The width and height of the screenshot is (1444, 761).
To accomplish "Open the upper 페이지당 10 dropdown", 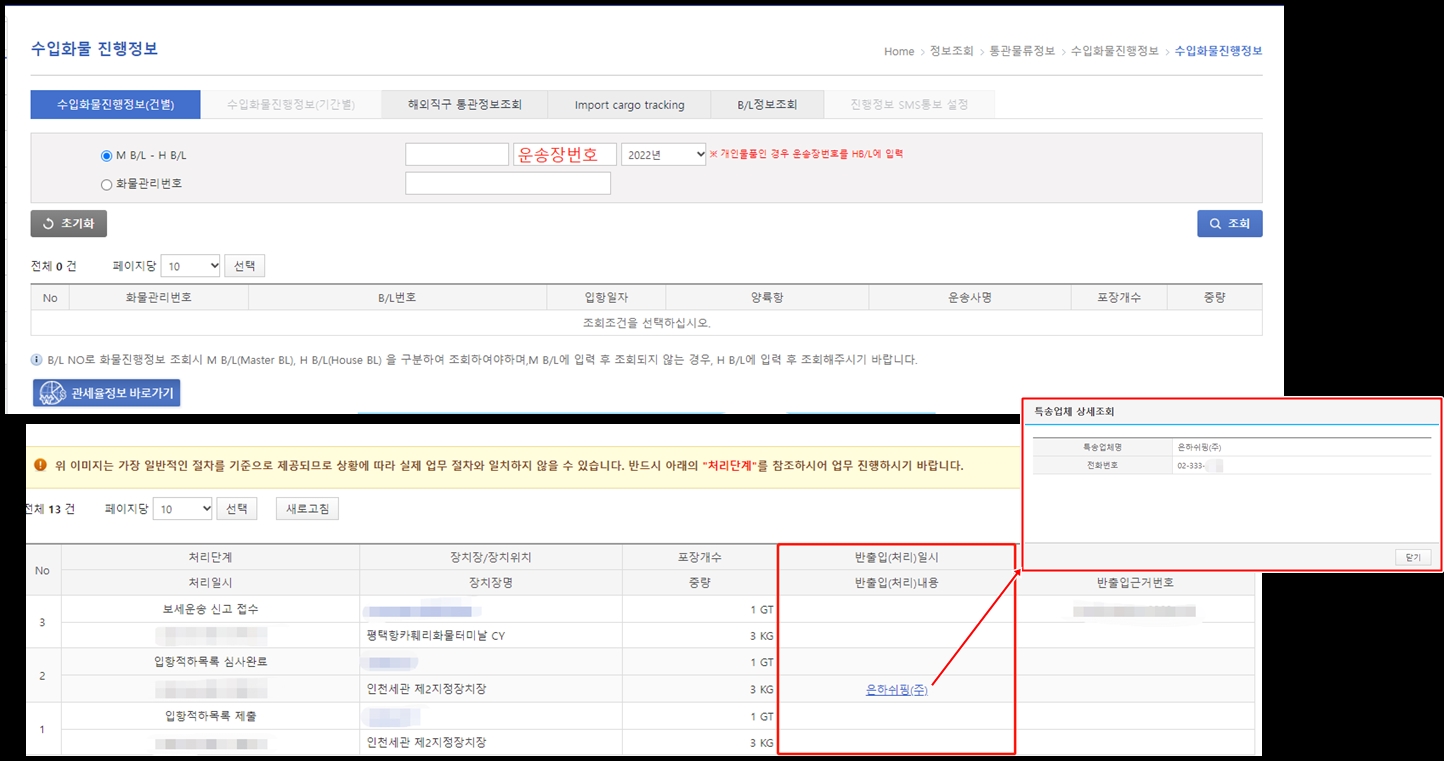I will [190, 266].
